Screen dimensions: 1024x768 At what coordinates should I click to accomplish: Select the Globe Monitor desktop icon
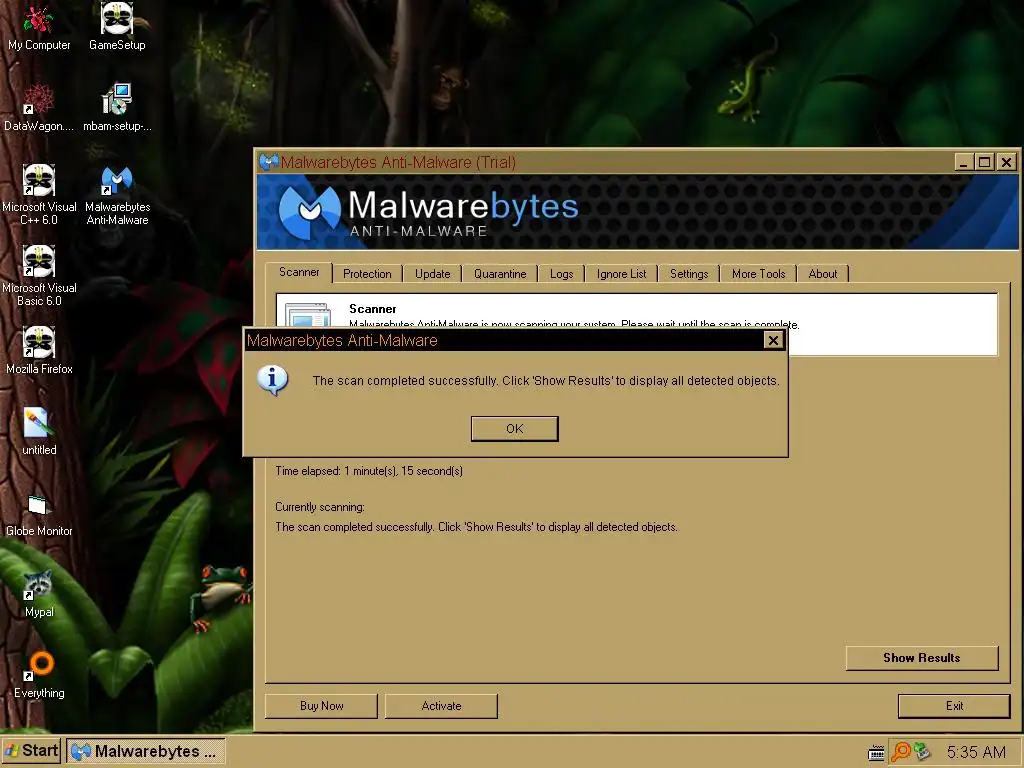(x=39, y=513)
